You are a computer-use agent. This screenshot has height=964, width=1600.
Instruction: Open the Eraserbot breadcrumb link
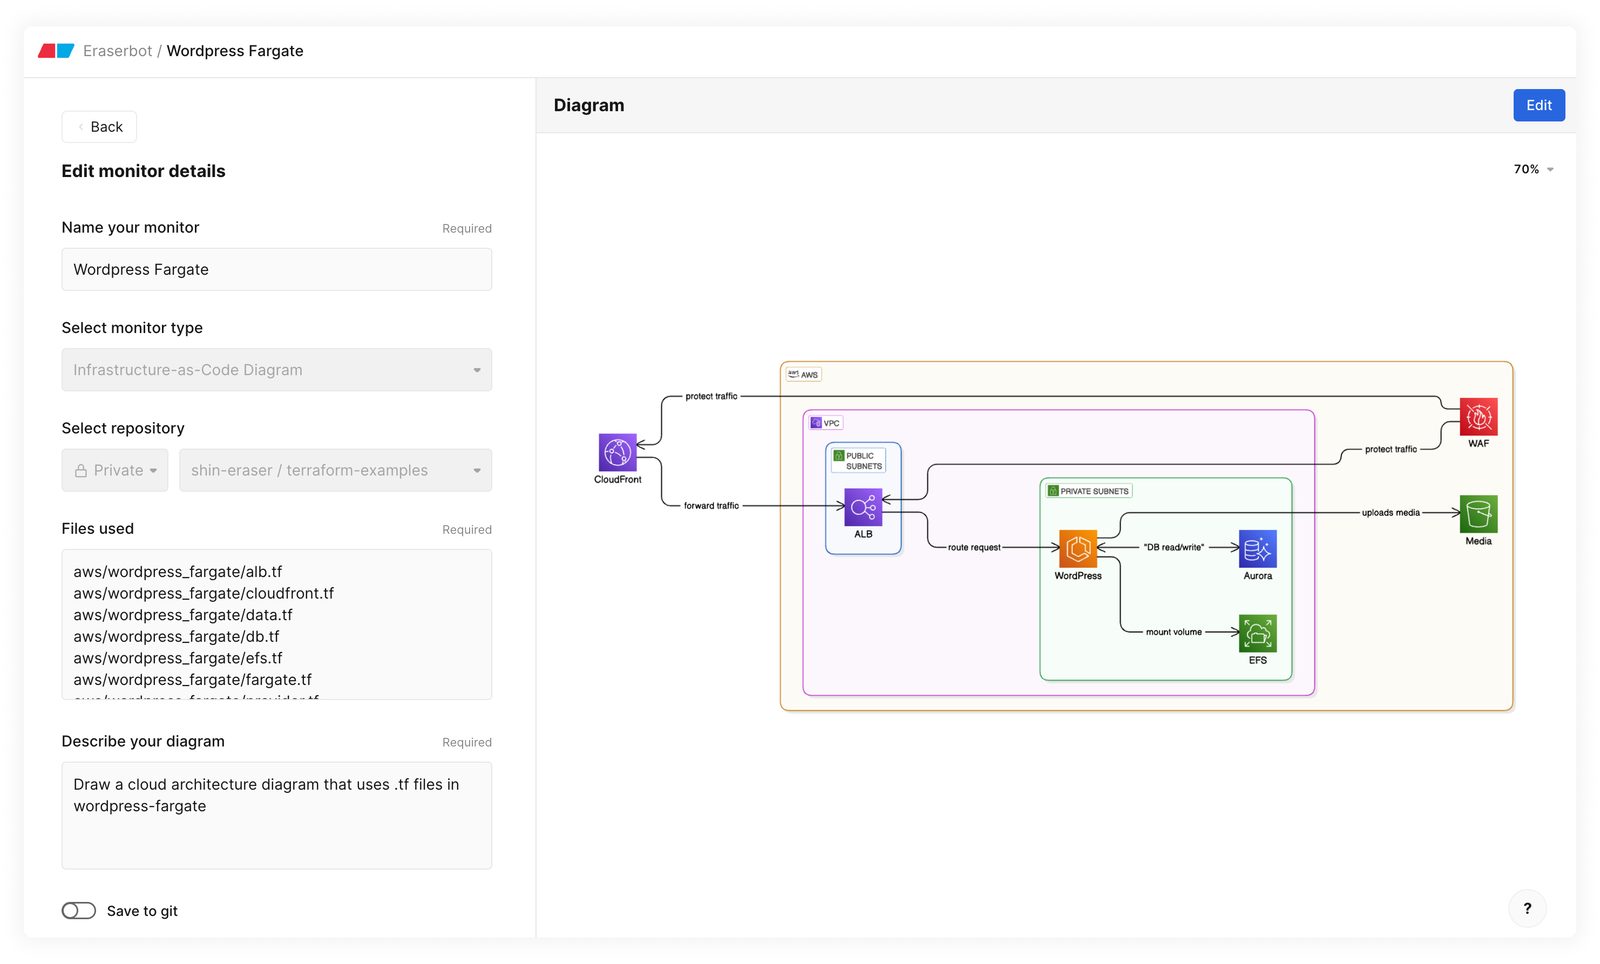click(x=118, y=51)
